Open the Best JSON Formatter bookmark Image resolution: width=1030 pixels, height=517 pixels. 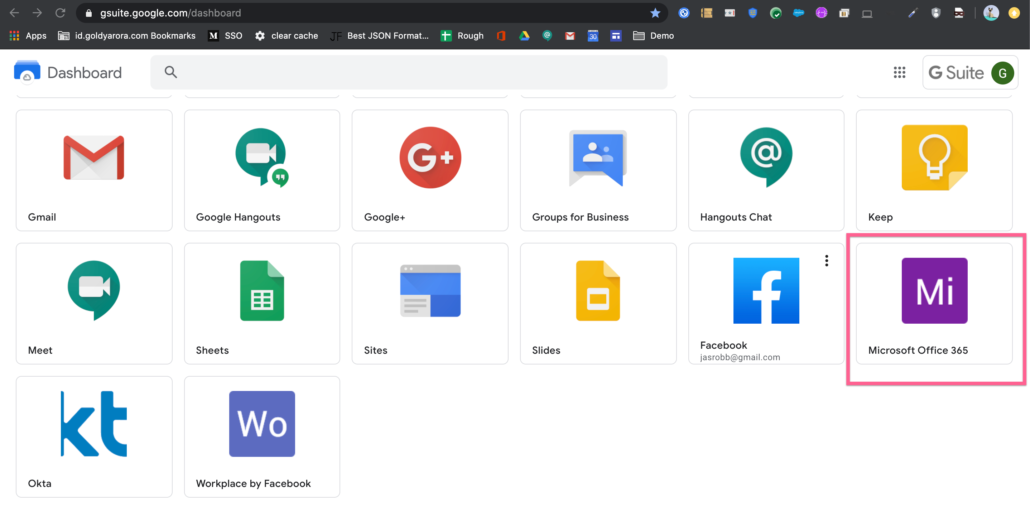pyautogui.click(x=380, y=36)
